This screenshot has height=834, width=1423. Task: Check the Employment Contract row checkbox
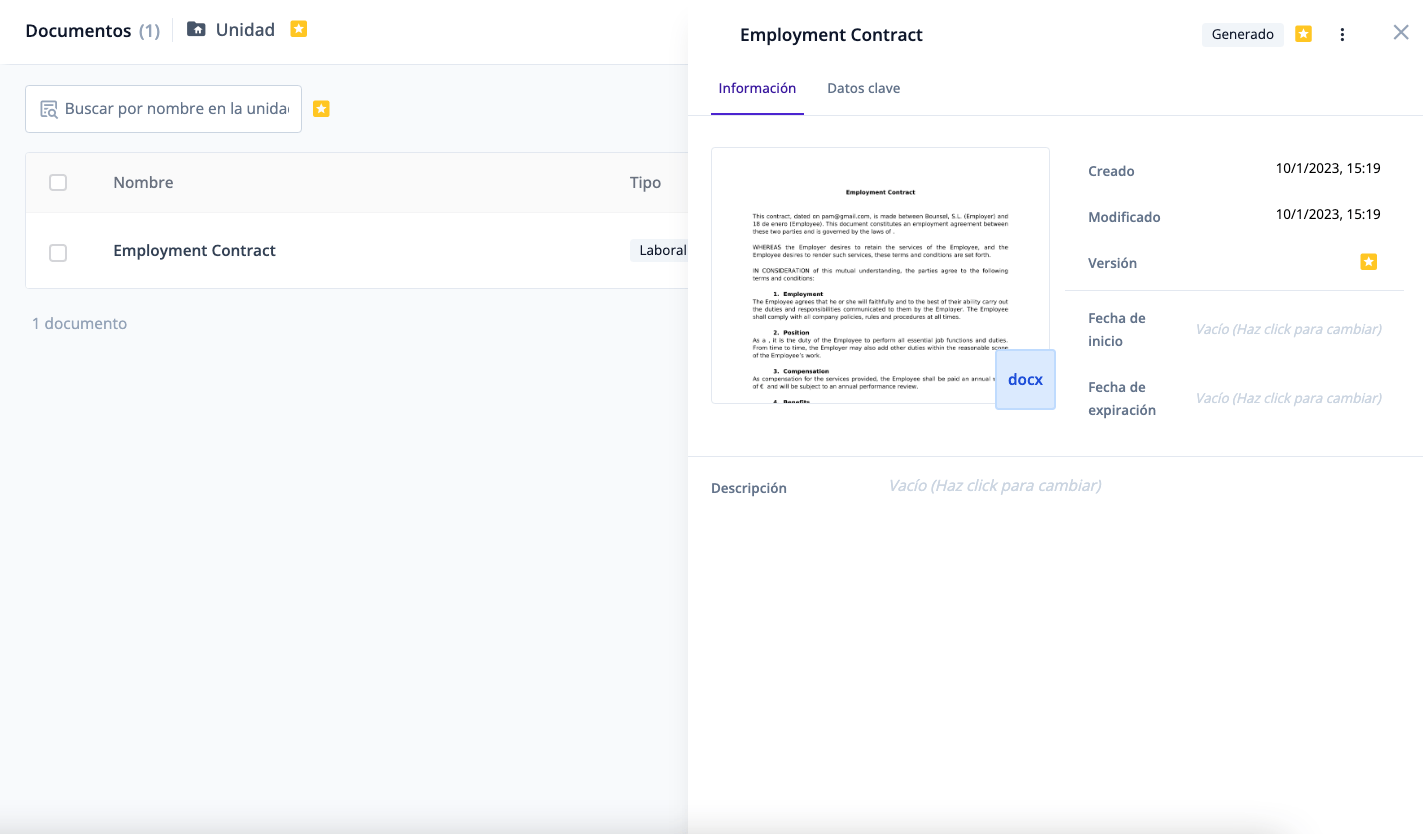(x=58, y=253)
